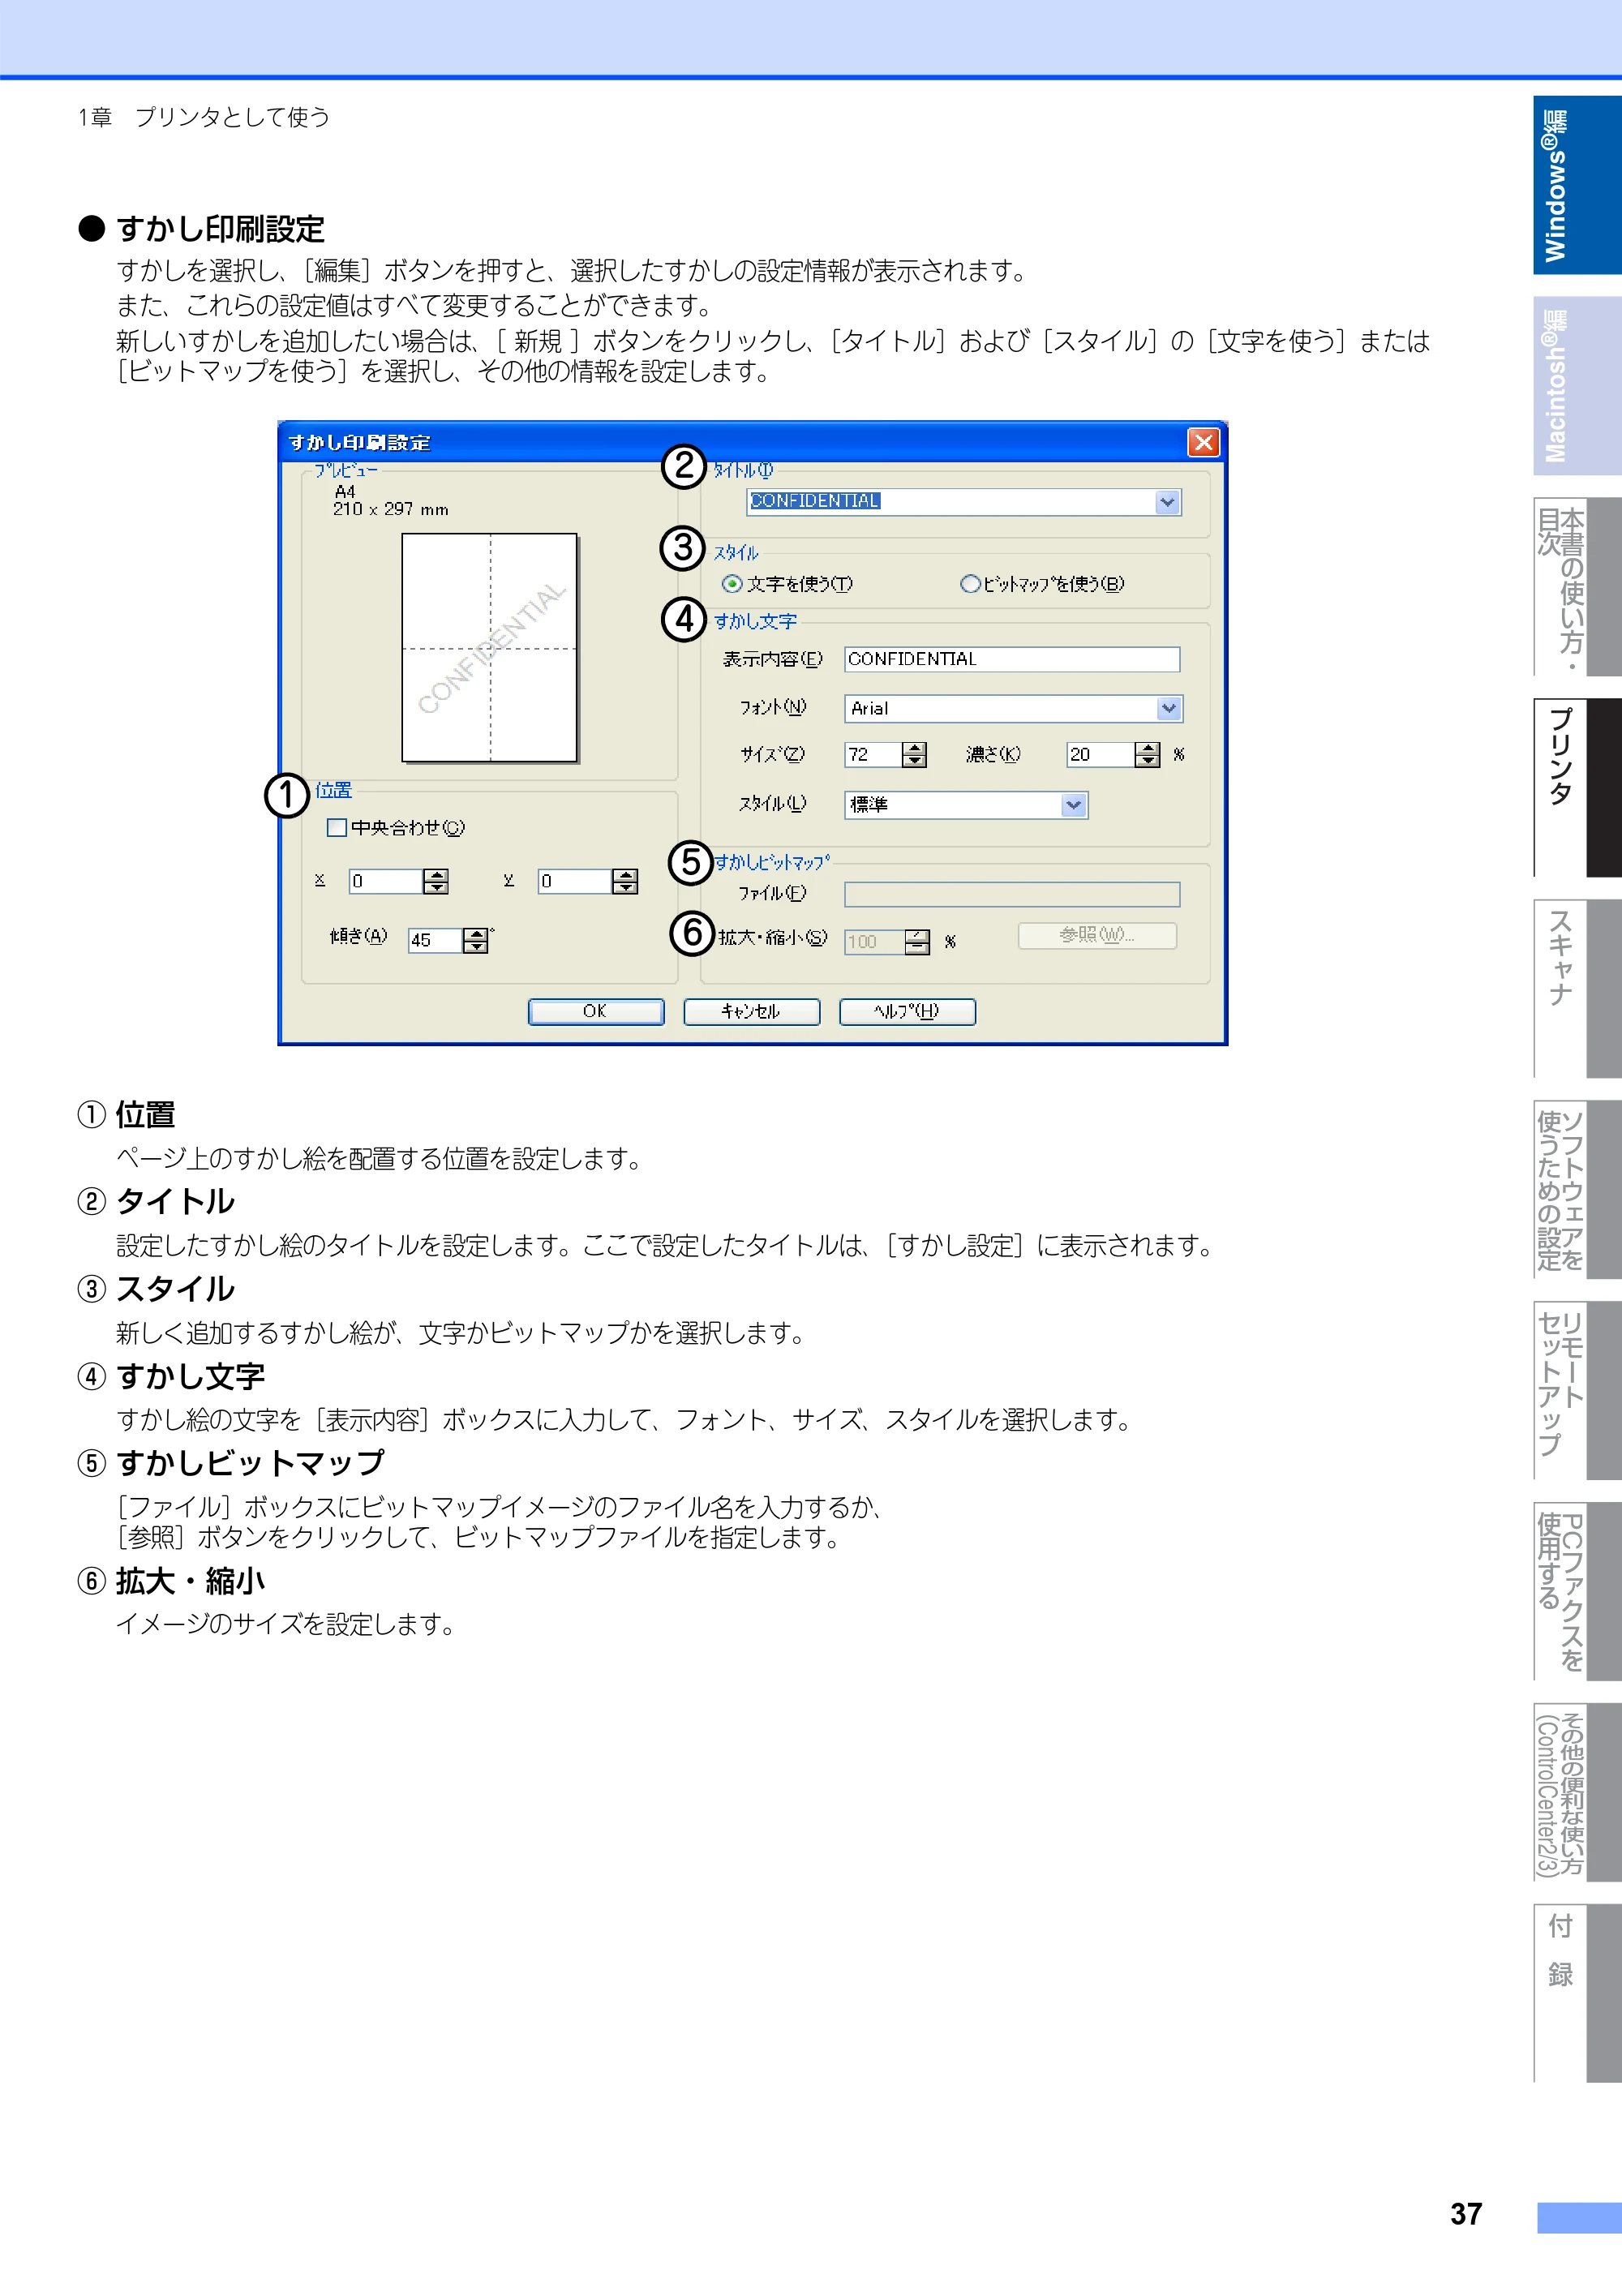Screen dimensions: 1622x2296
Task: Decrease 濃さ with the spinner down arrow
Action: tap(1148, 761)
